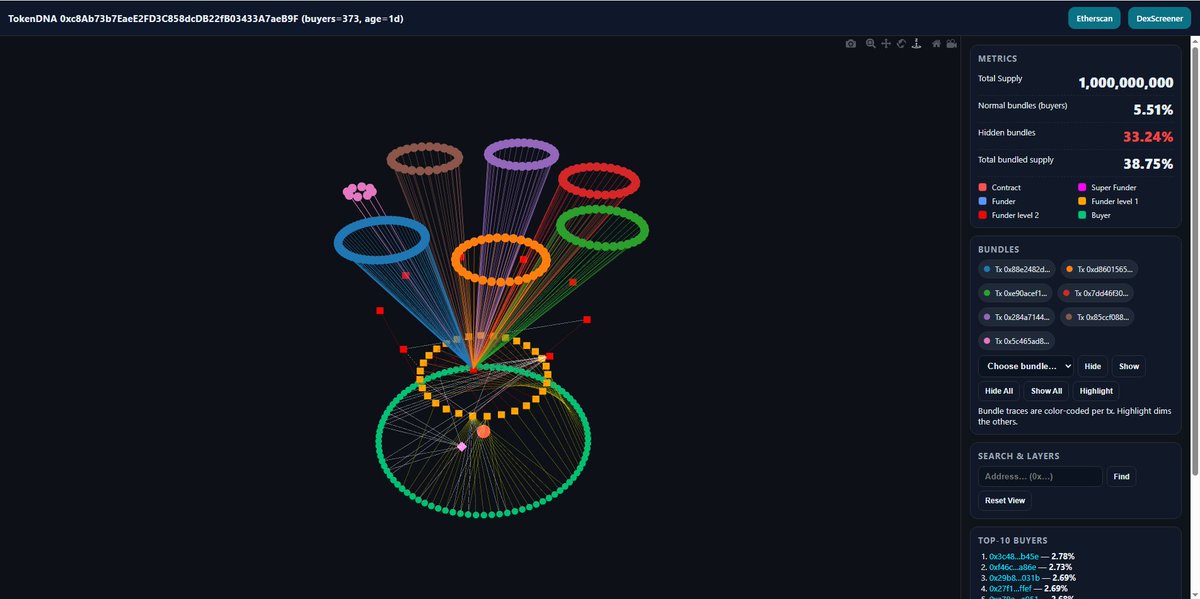Open the Choose bundle dropdown

pos(1025,366)
